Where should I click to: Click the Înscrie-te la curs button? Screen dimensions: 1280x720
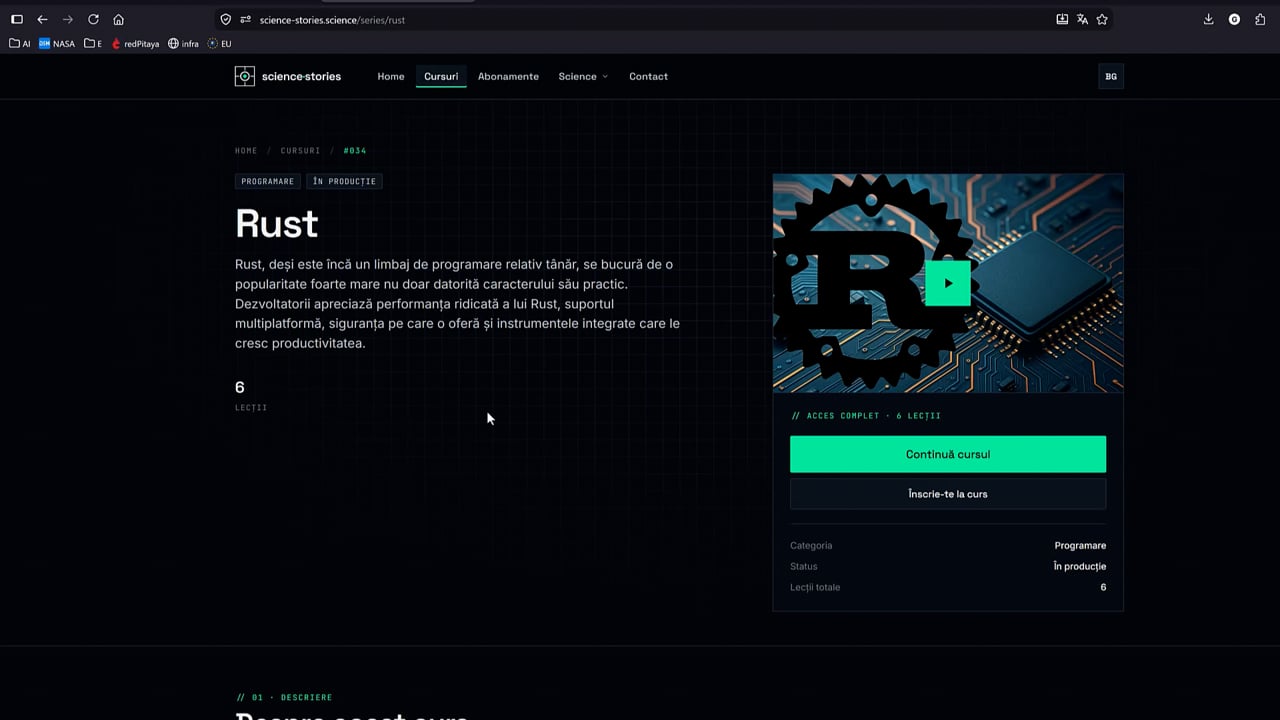948,494
